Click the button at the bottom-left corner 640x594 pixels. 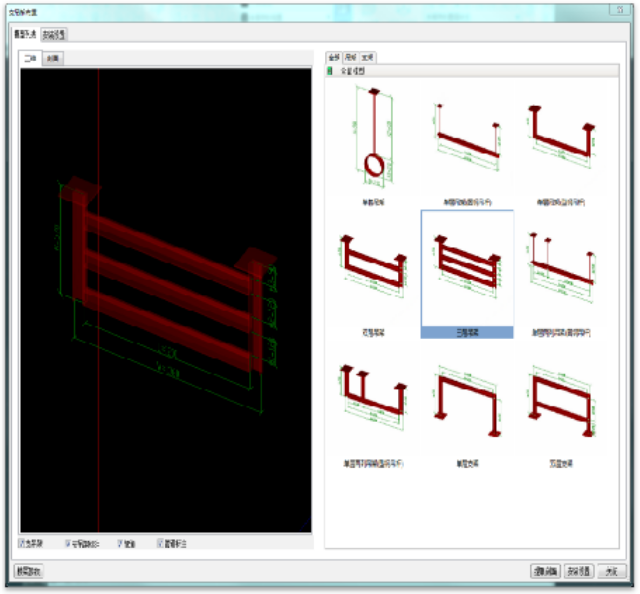coord(27,571)
